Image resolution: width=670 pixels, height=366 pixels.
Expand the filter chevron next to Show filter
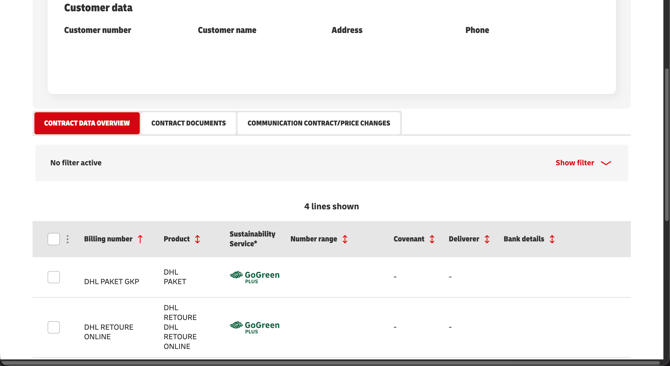point(606,163)
